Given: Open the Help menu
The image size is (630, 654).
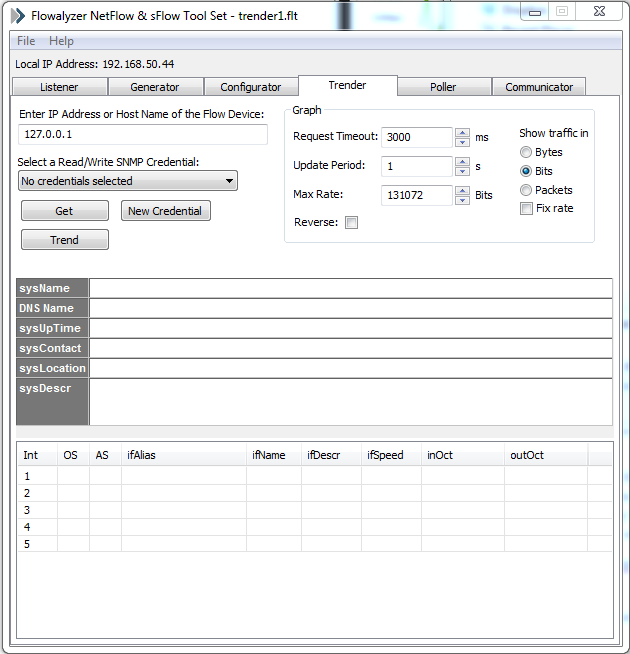Looking at the screenshot, I should (61, 41).
